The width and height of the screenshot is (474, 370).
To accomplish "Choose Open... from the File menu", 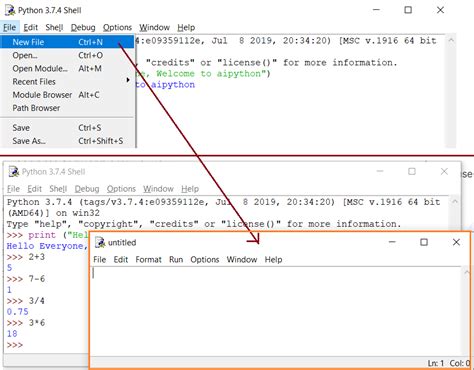I will coord(67,55).
